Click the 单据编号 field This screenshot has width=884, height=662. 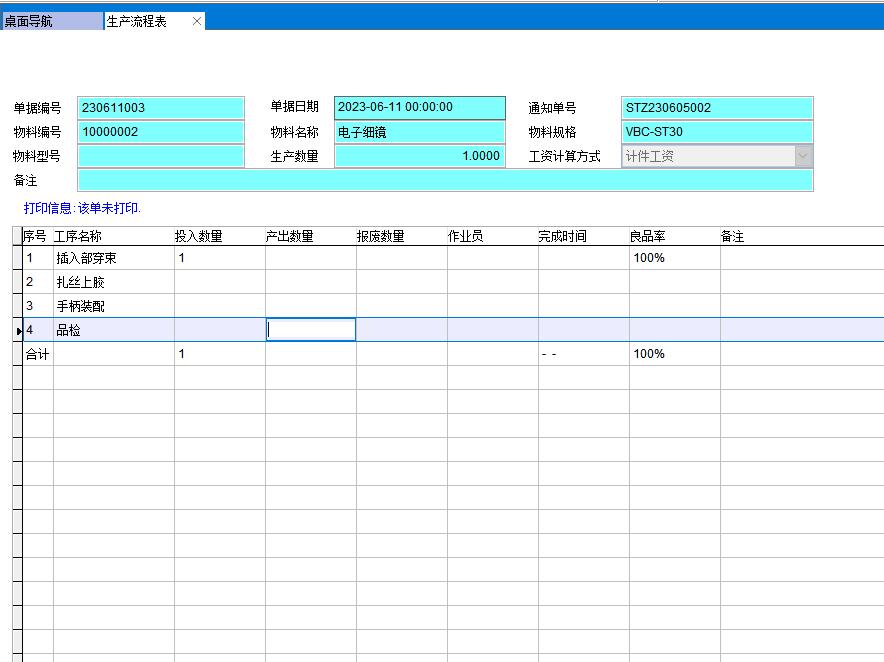[x=160, y=108]
